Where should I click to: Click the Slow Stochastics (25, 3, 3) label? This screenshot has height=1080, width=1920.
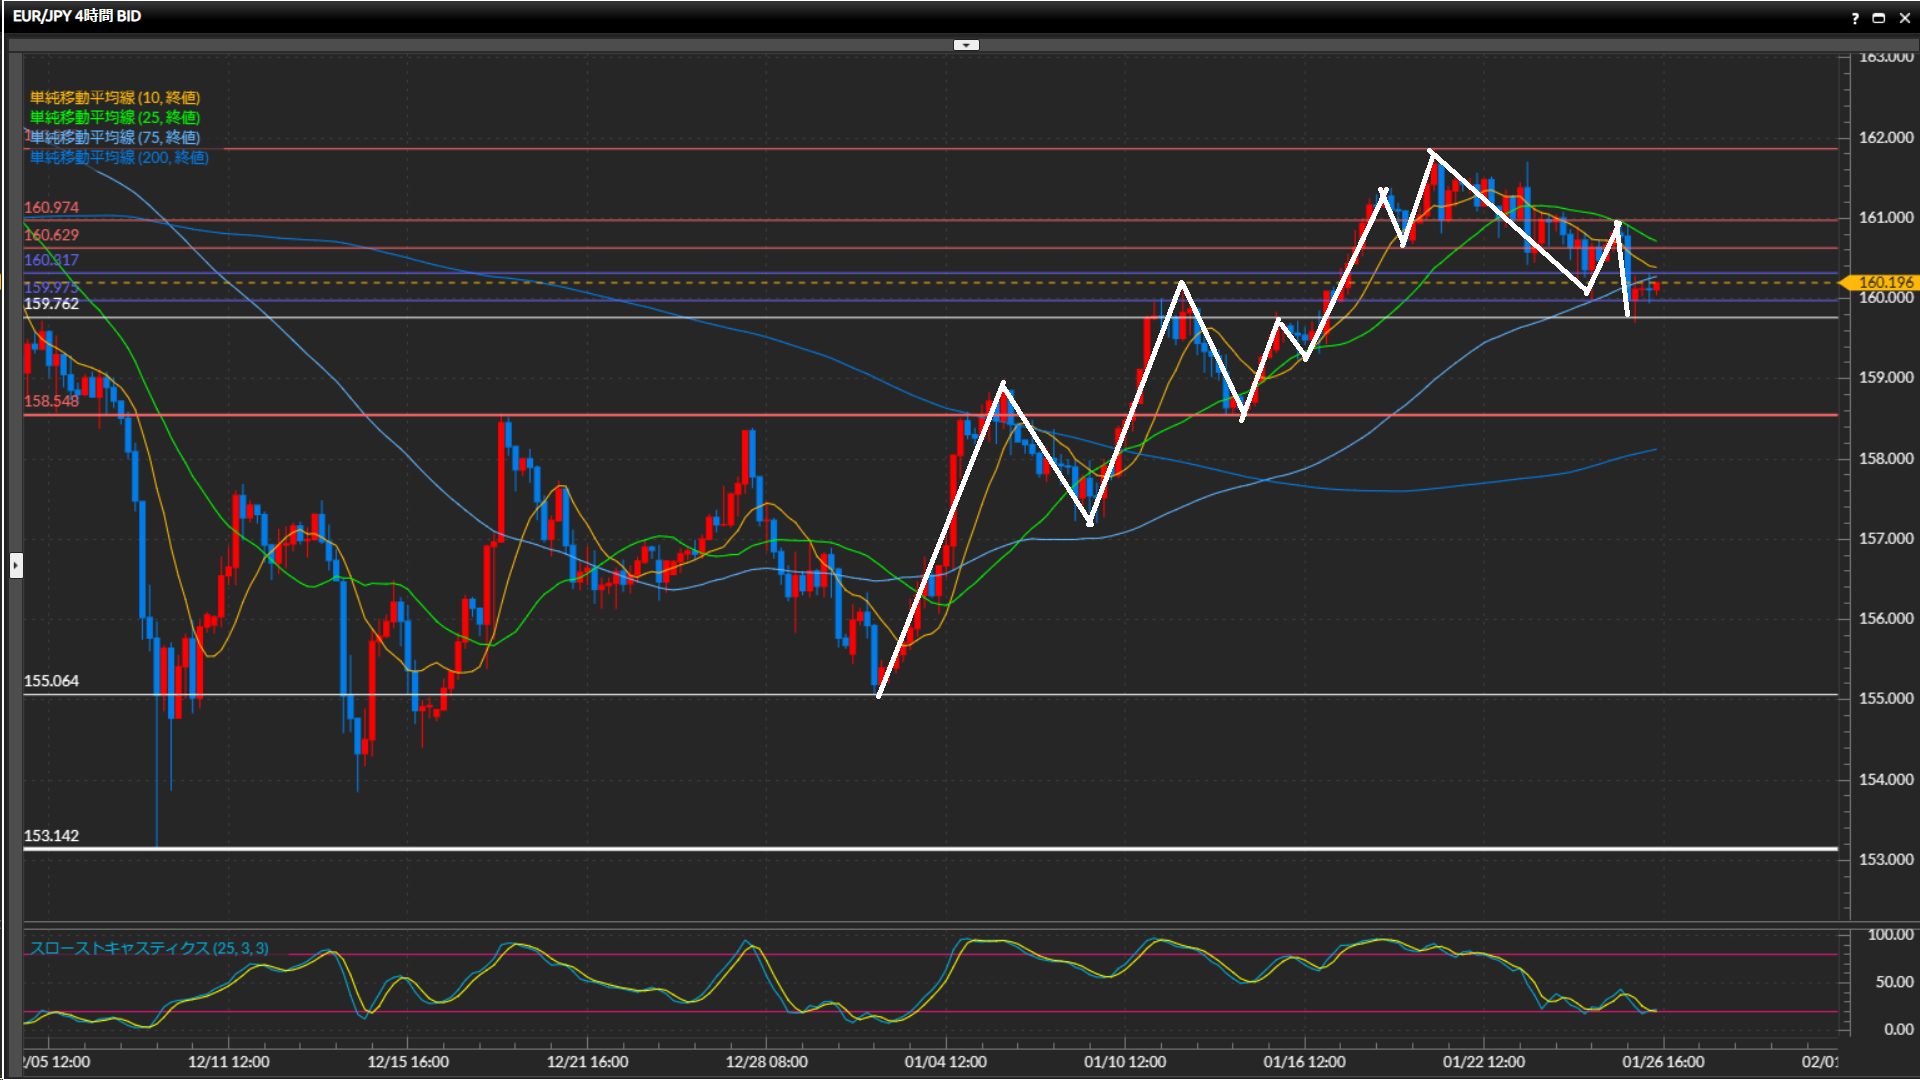(149, 948)
